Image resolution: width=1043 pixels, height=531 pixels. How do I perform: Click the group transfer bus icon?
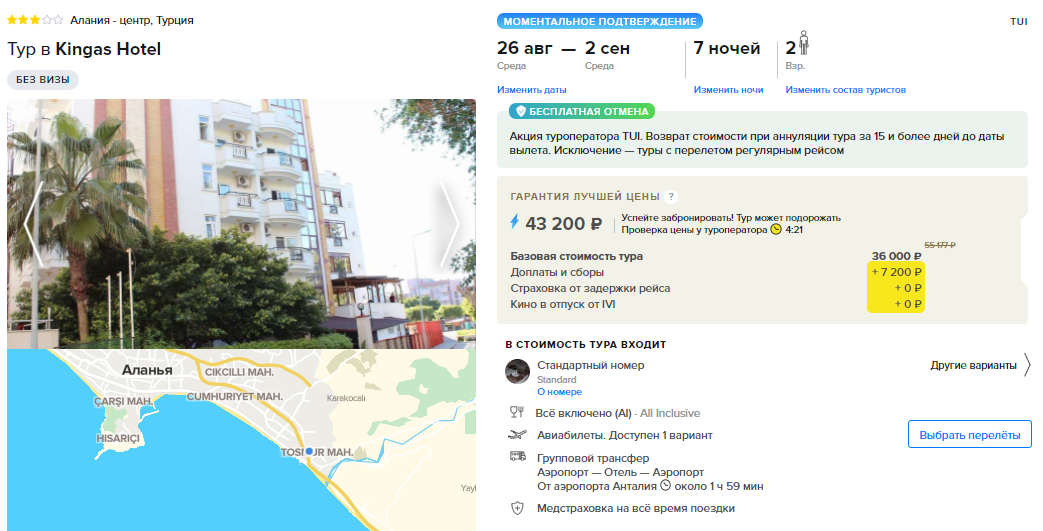(x=518, y=456)
